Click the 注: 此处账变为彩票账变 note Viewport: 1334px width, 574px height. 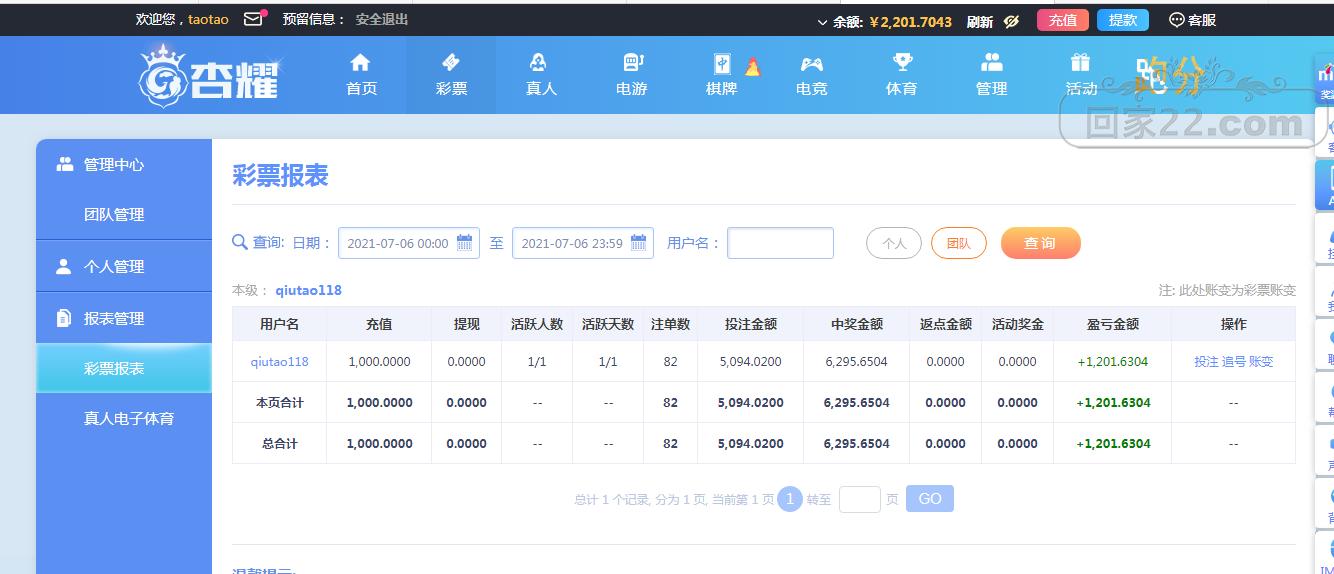(1227, 291)
